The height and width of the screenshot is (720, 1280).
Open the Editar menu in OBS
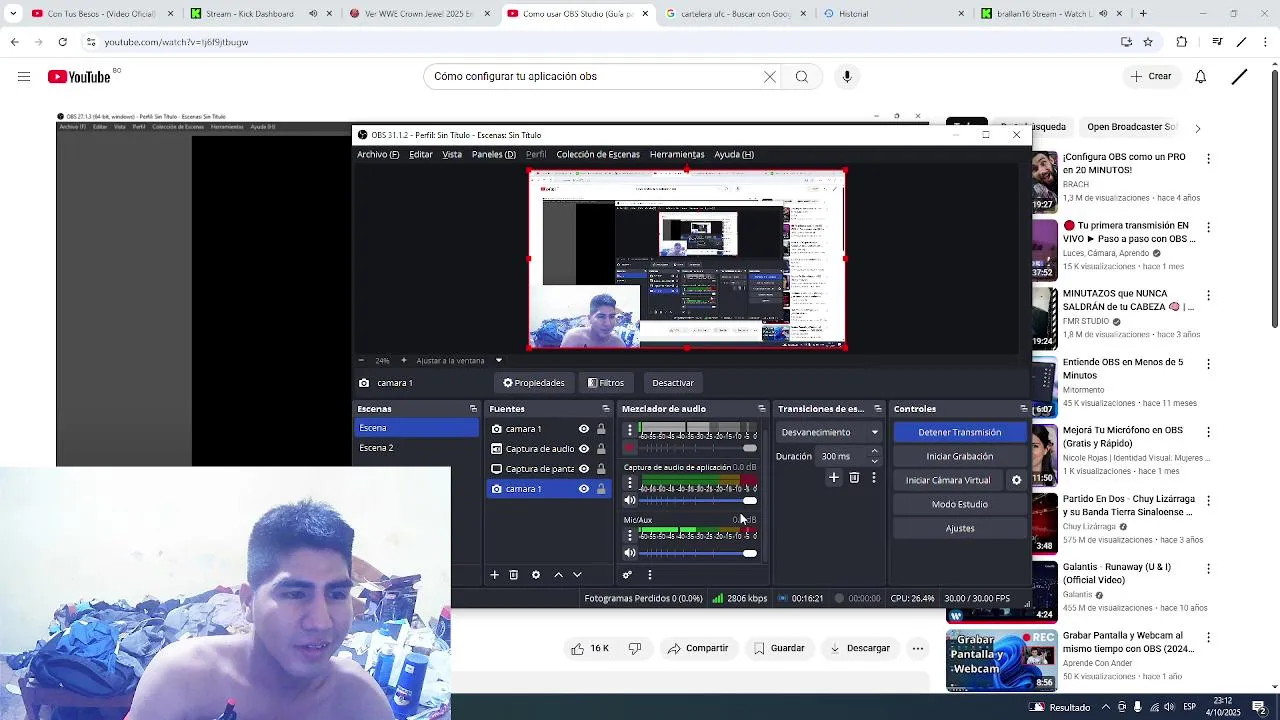pos(421,155)
